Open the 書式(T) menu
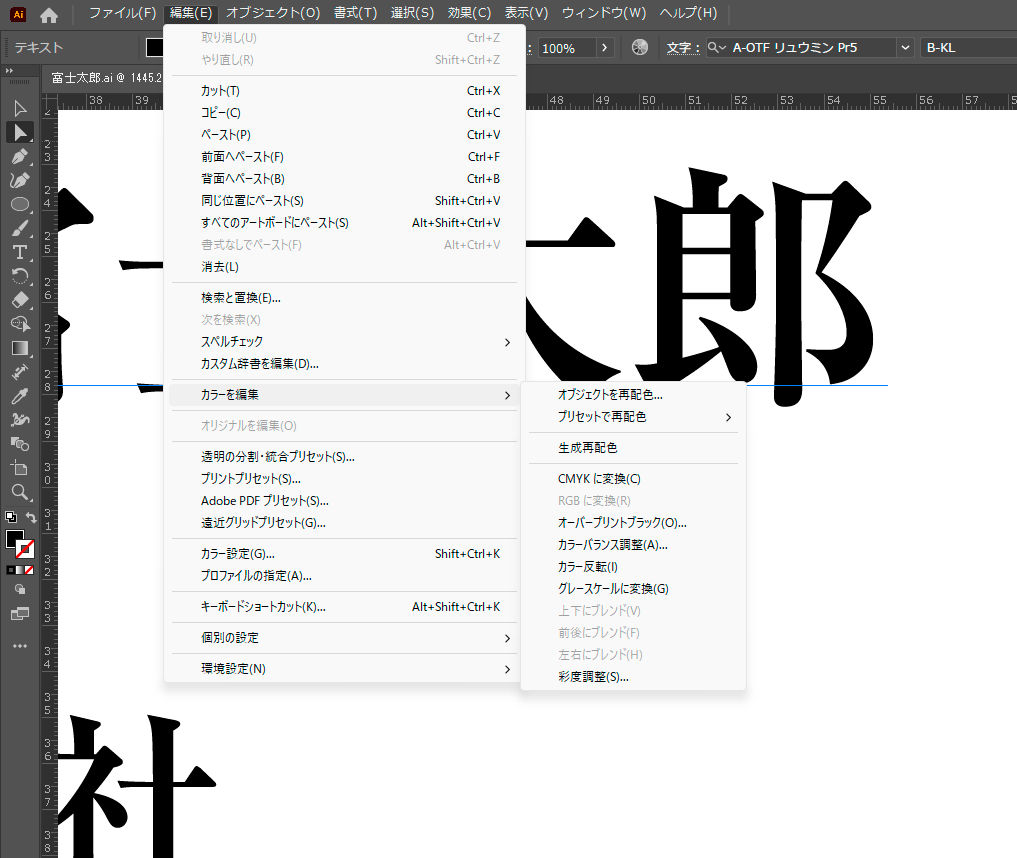The height and width of the screenshot is (858, 1017). click(x=355, y=13)
